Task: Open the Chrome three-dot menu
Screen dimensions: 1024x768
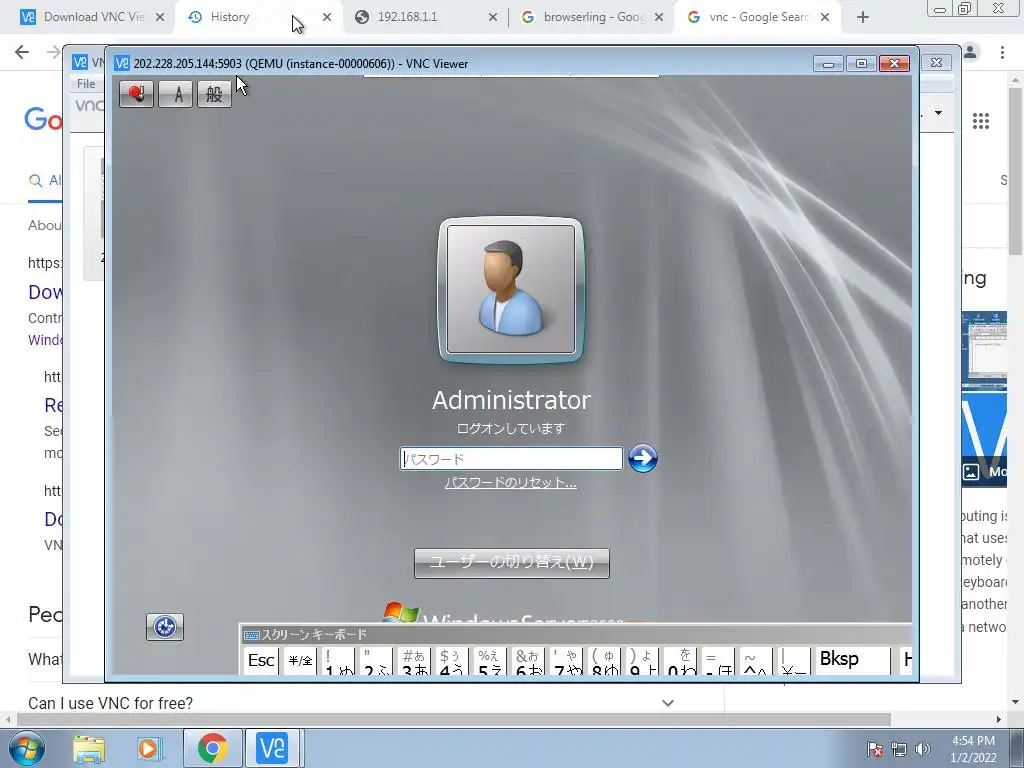Action: point(1002,52)
